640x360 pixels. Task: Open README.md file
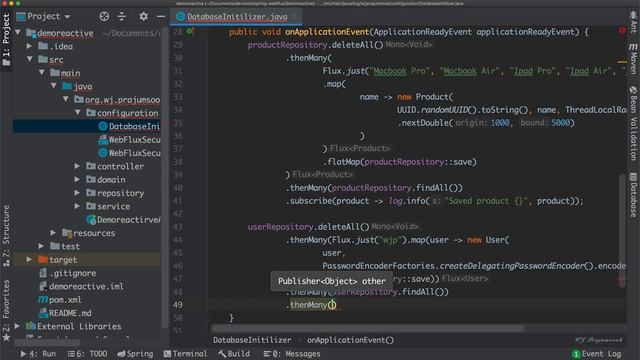(x=64, y=313)
